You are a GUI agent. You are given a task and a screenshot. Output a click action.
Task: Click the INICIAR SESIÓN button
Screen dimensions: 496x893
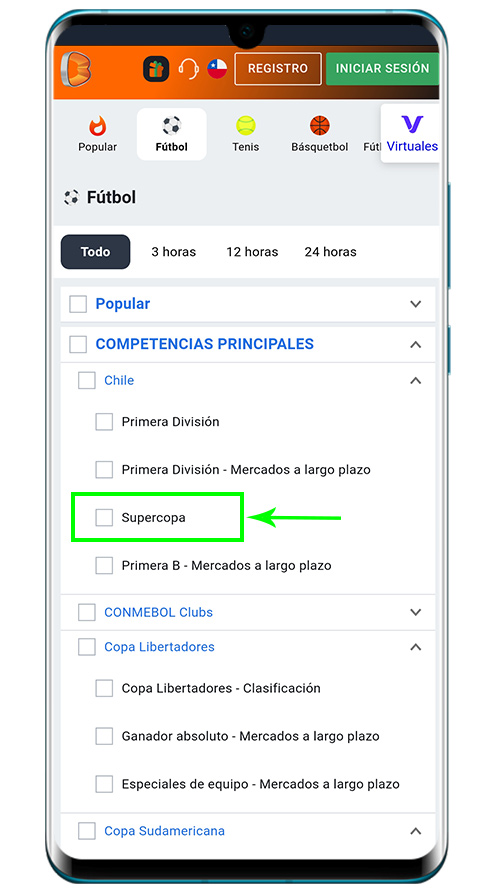(382, 68)
